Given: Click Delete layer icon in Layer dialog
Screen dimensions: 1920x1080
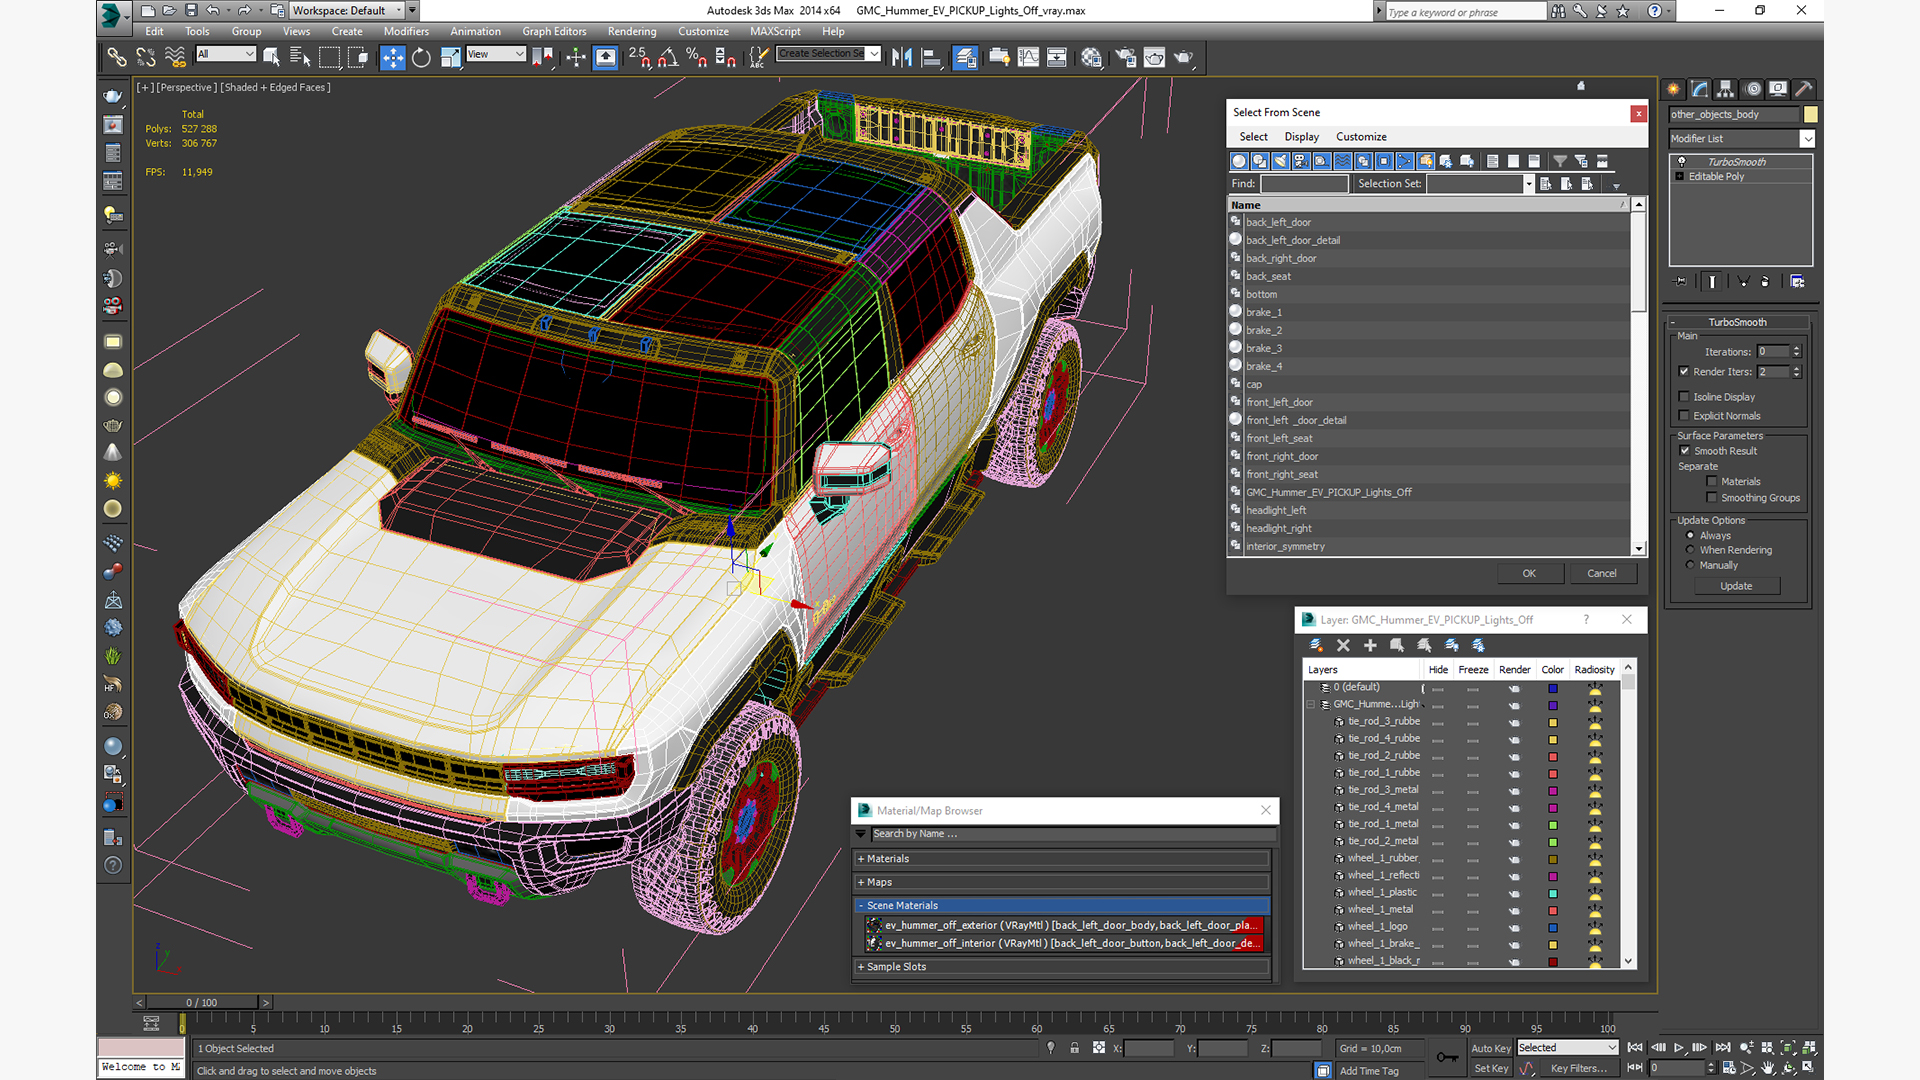Looking at the screenshot, I should point(1343,645).
